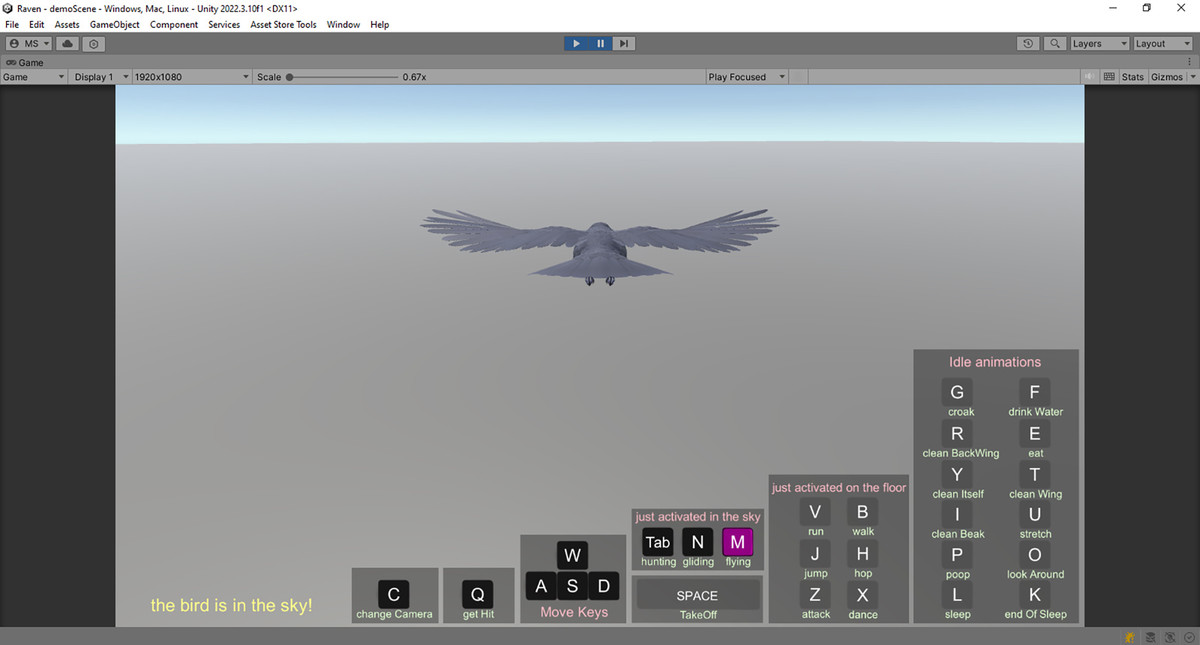Open the Component menu
Screen dimensions: 1200x645
(174, 24)
